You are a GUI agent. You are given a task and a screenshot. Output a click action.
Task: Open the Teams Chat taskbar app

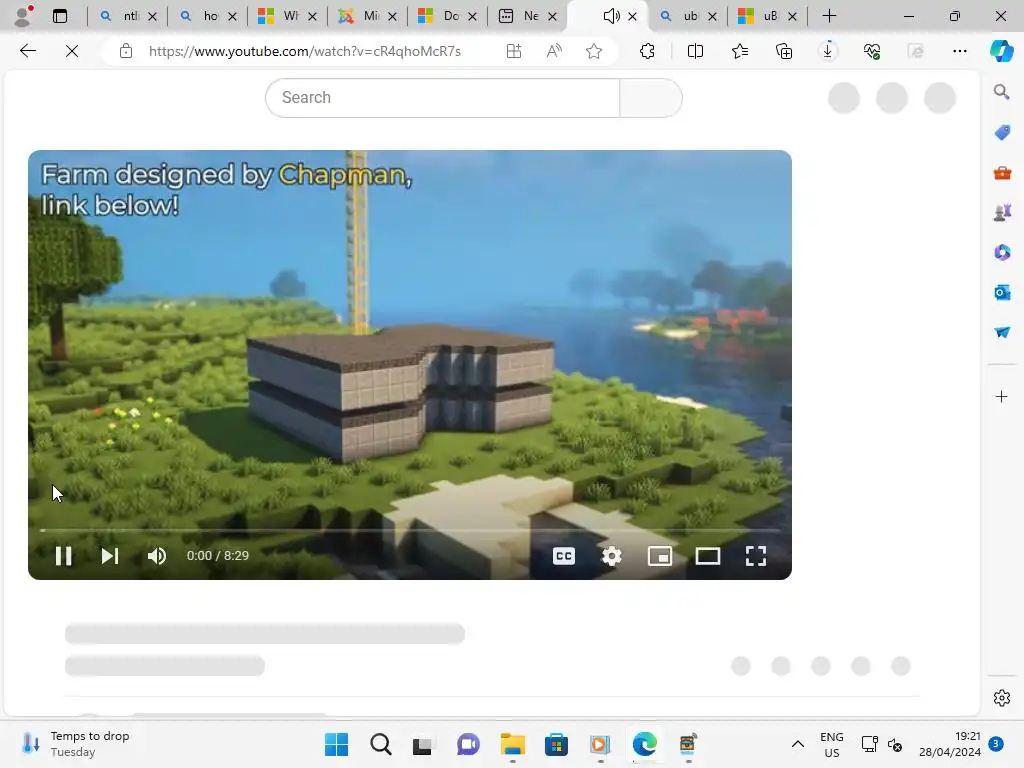coord(468,744)
